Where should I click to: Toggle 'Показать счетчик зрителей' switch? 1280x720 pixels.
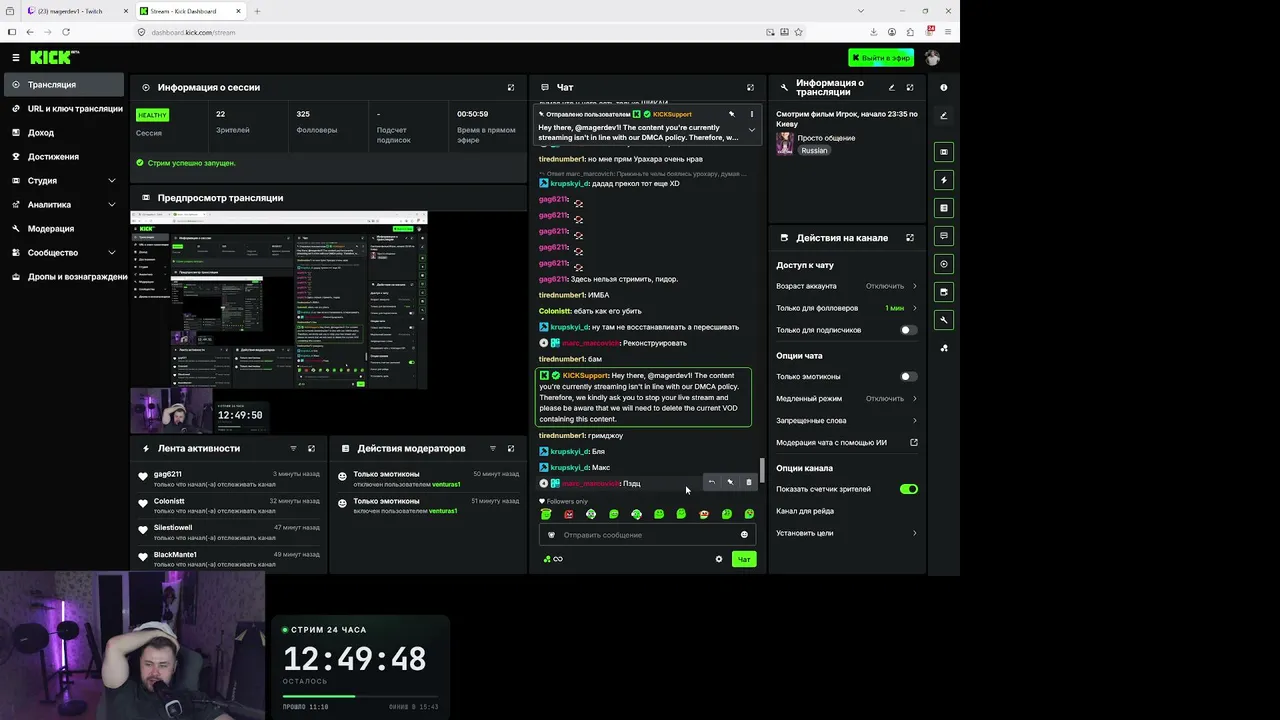[908, 489]
